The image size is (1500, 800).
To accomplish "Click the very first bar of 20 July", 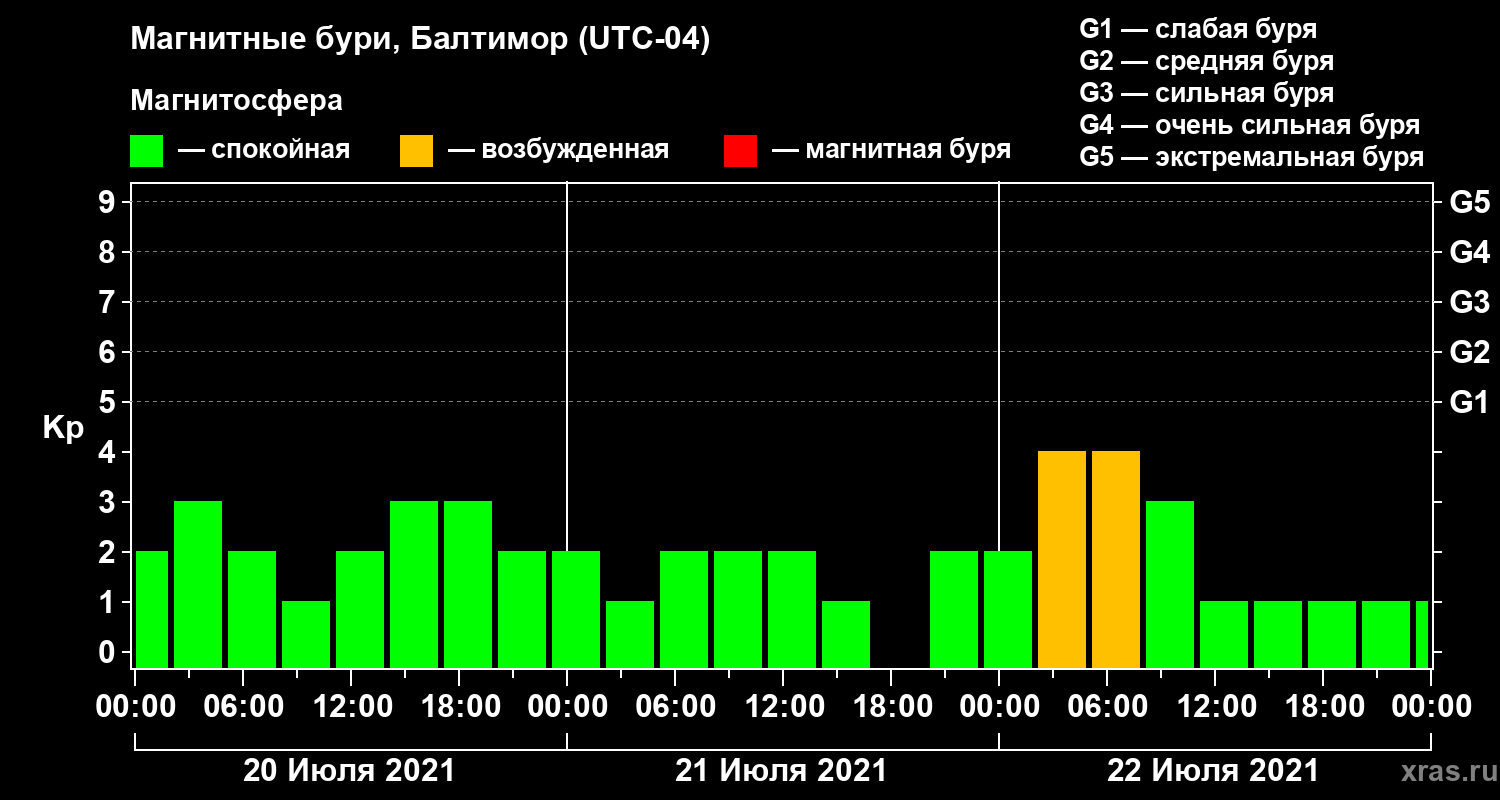I will [x=152, y=610].
